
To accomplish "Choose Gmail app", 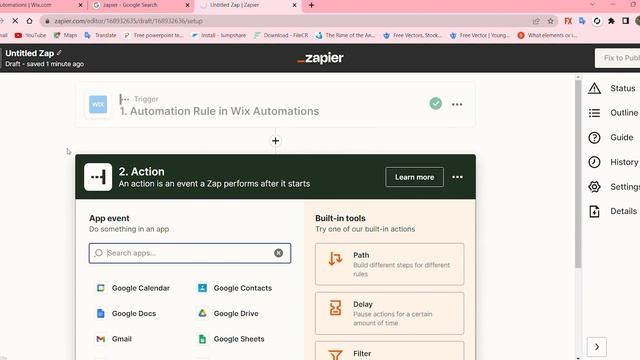I will [114, 339].
